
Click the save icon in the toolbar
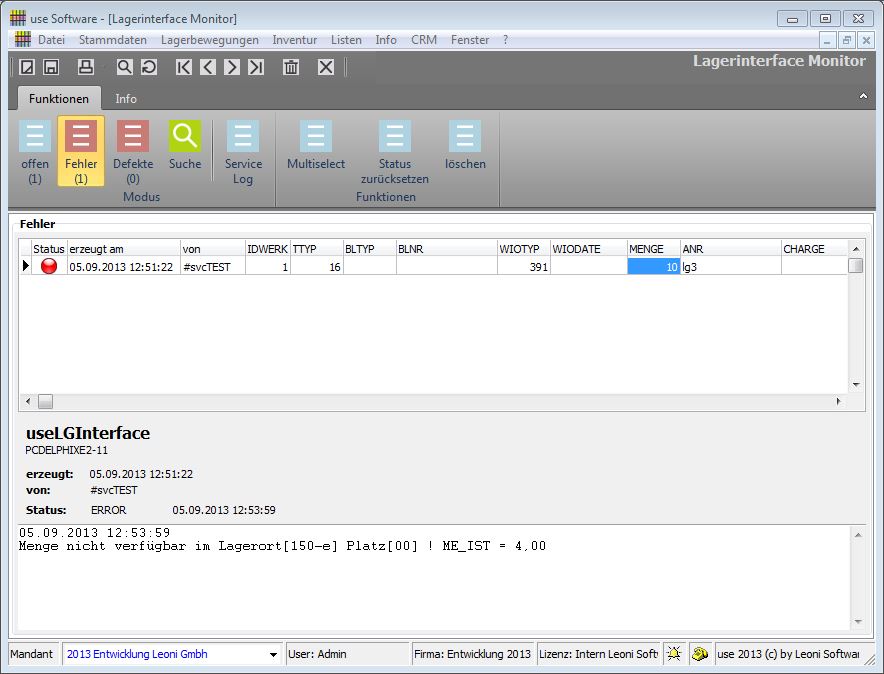pyautogui.click(x=51, y=67)
